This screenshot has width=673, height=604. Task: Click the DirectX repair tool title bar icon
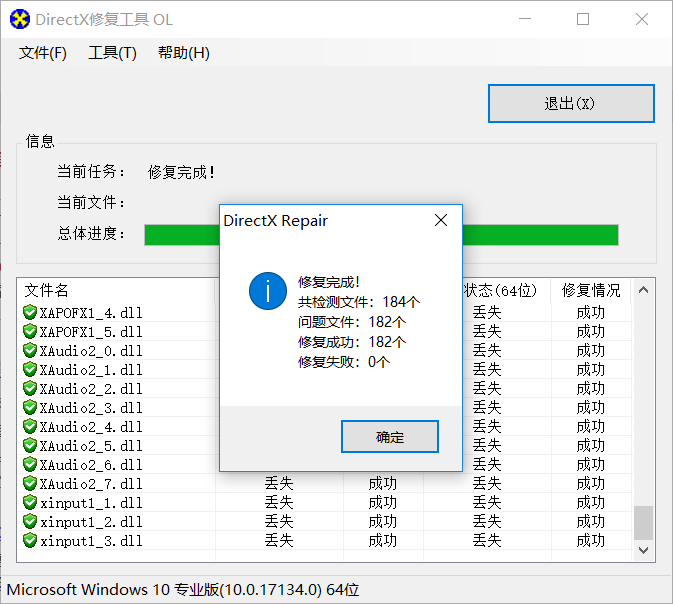point(20,19)
